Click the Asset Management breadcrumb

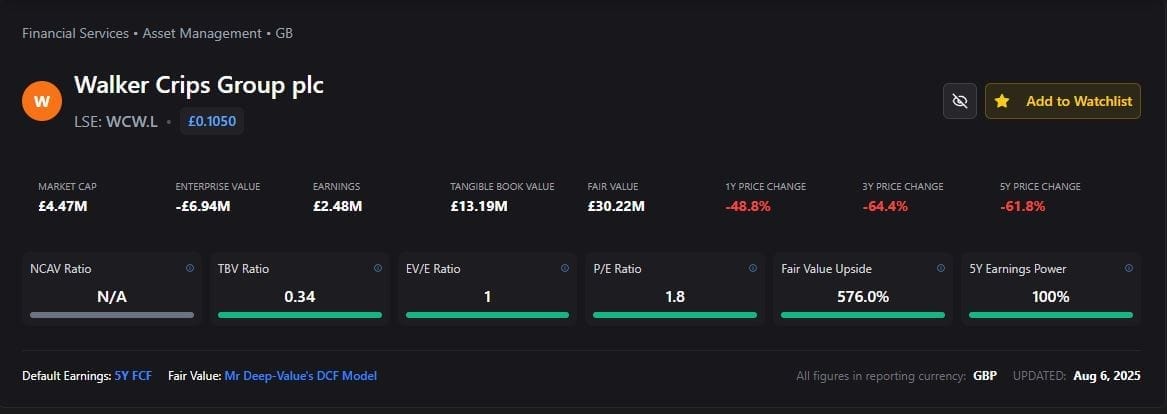202,34
